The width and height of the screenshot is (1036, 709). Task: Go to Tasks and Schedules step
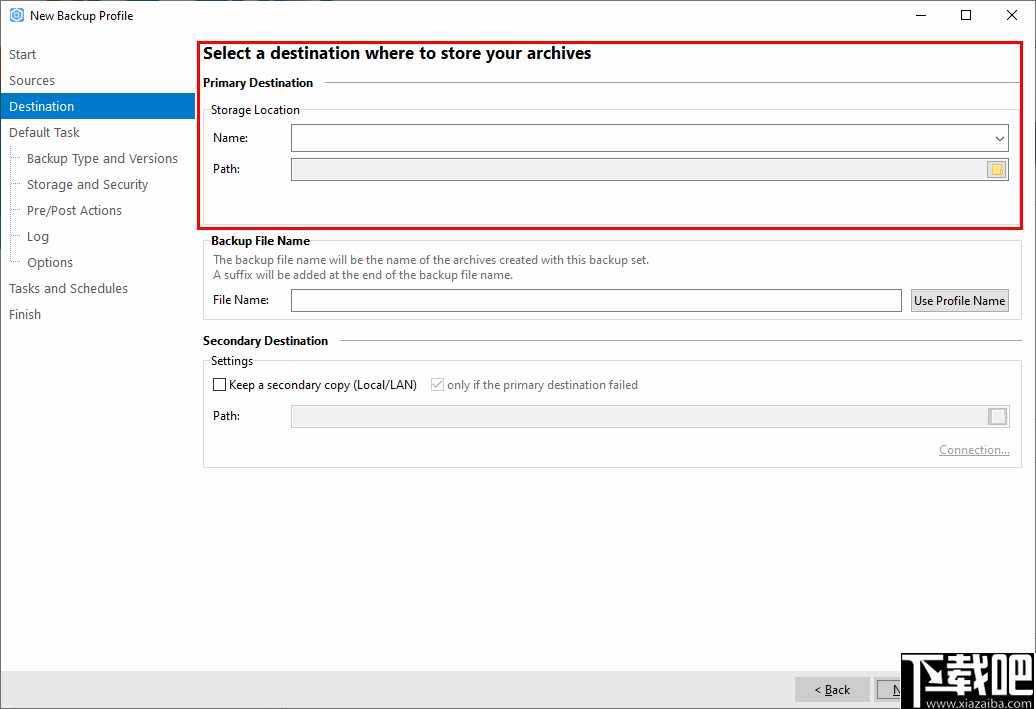(68, 289)
